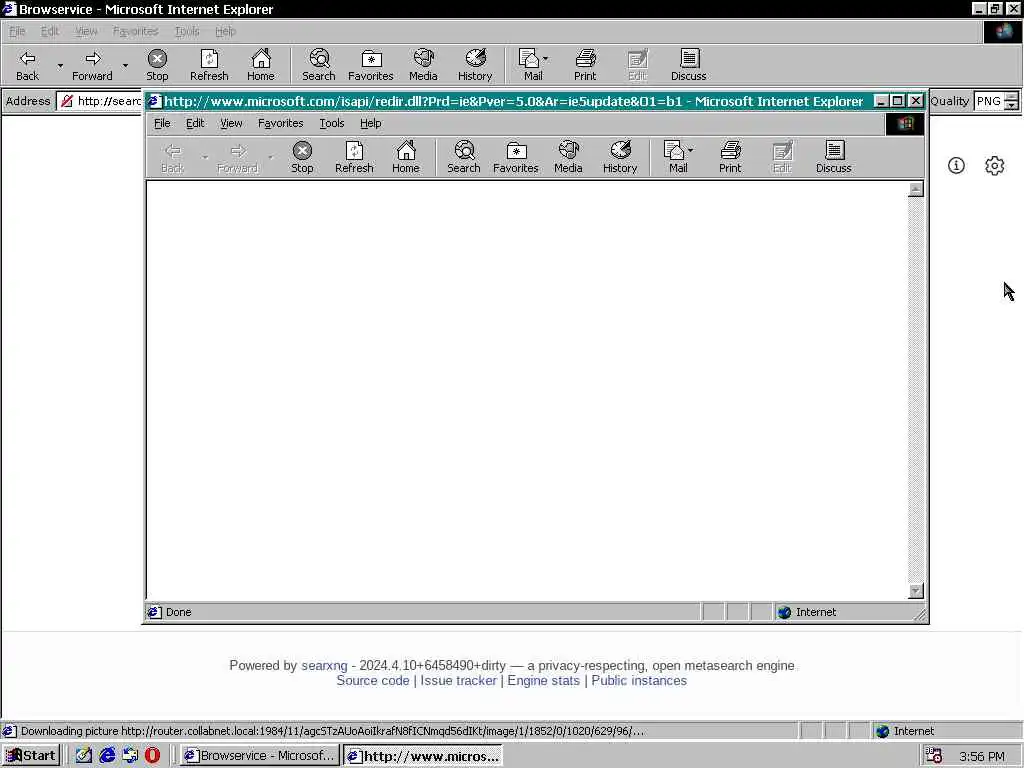Click the Start button

[31, 756]
